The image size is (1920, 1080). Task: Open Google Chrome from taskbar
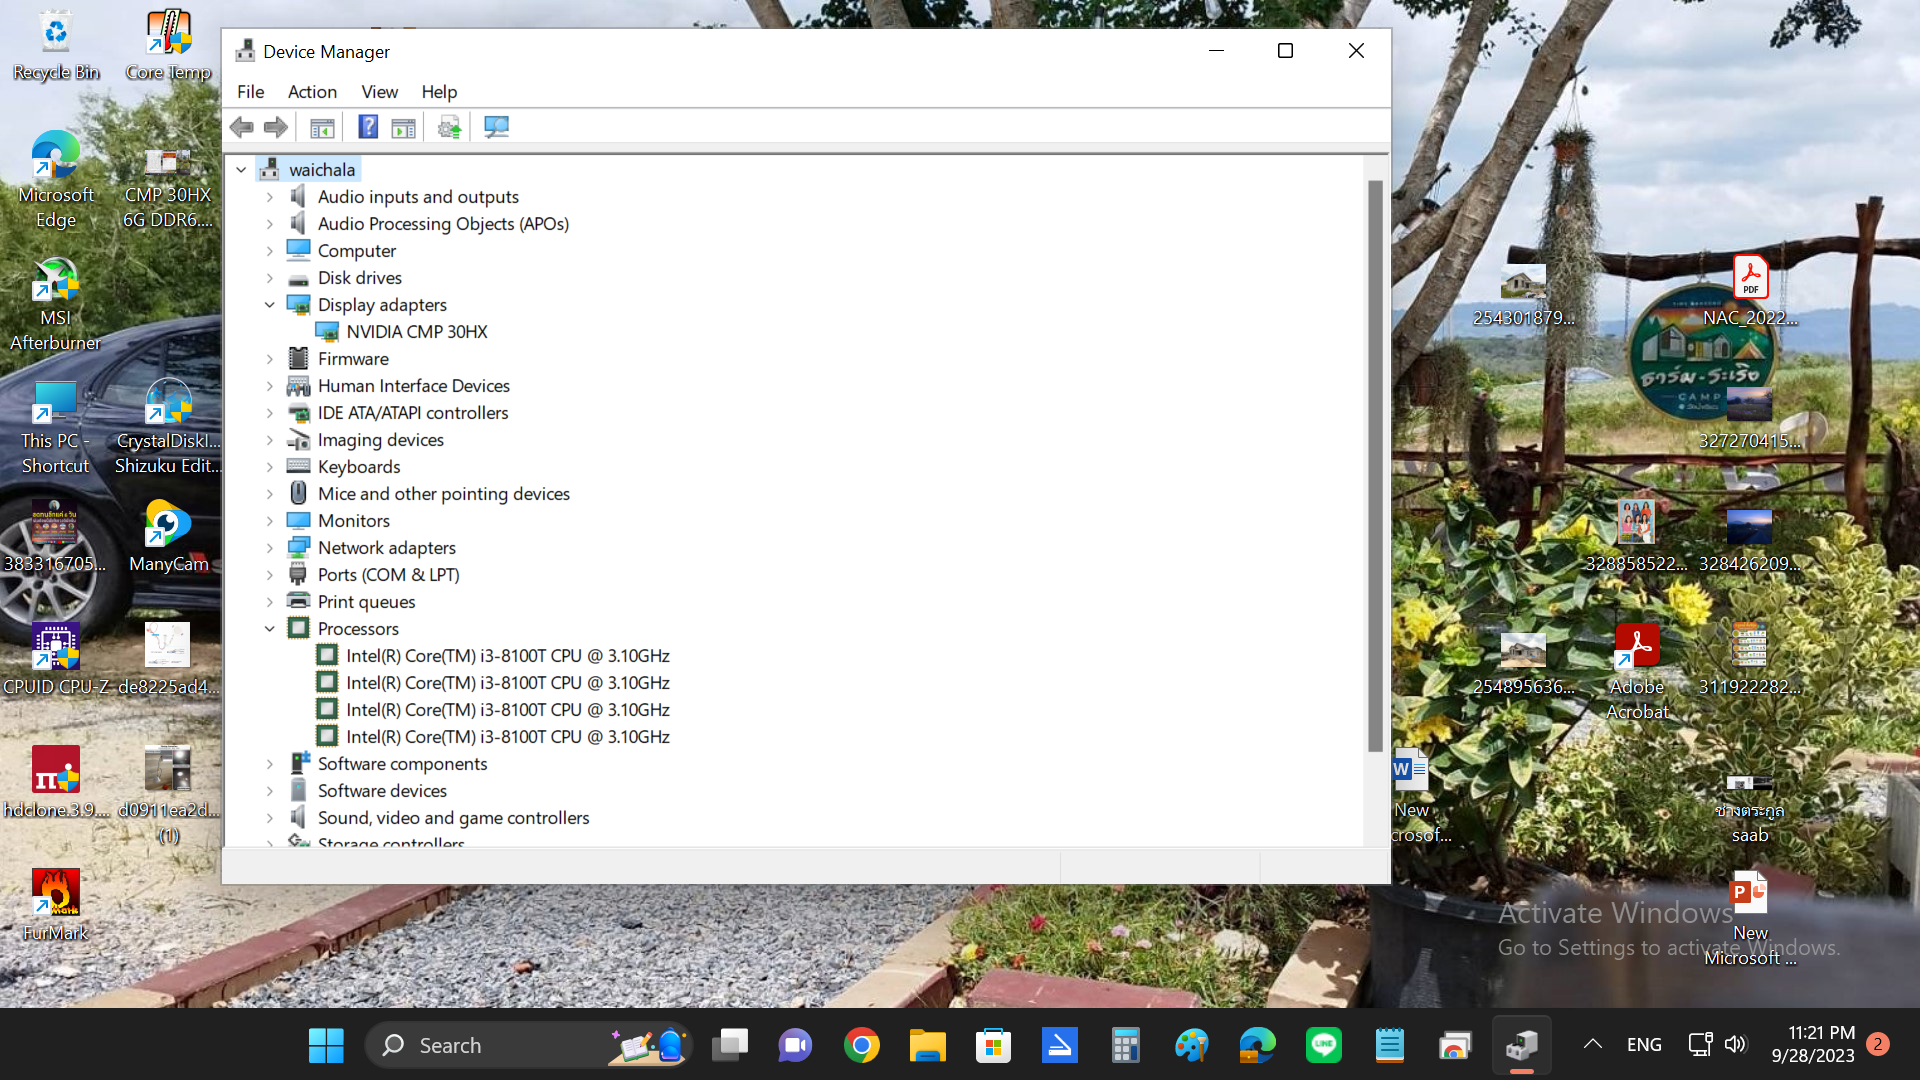click(x=861, y=1045)
